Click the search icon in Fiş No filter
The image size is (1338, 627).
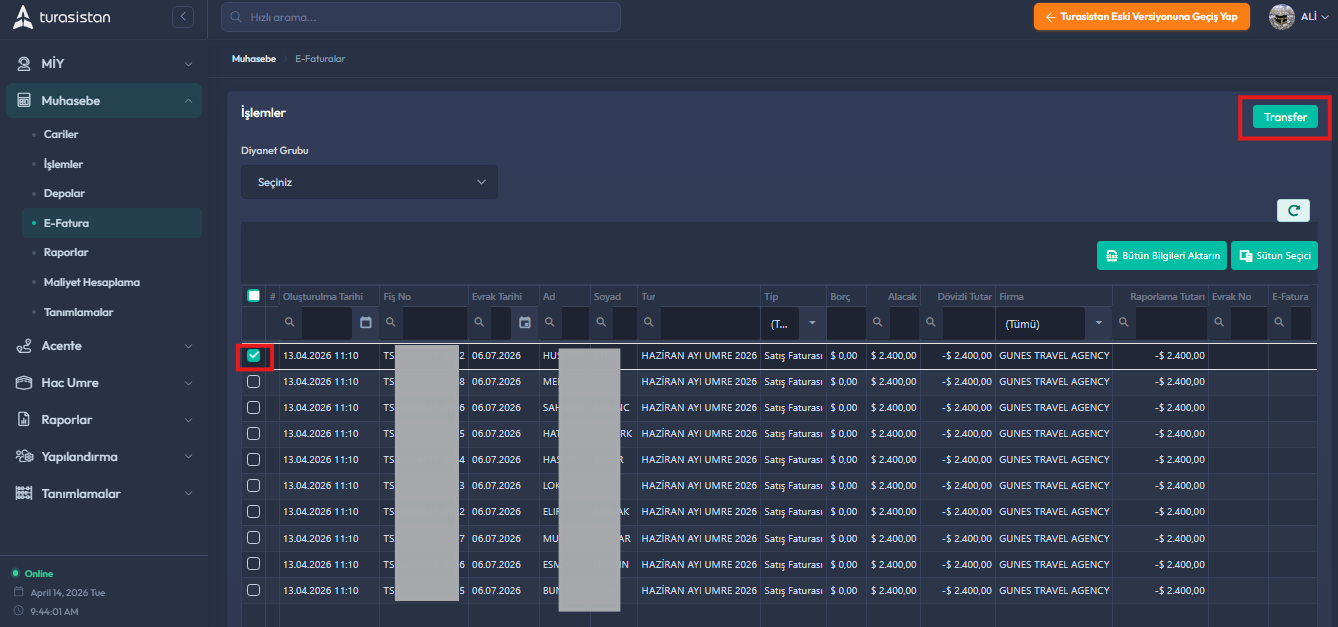click(390, 323)
